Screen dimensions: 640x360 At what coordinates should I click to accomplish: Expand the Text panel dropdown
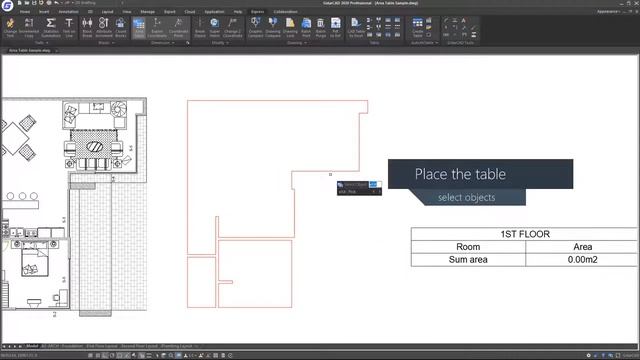pyautogui.click(x=42, y=42)
